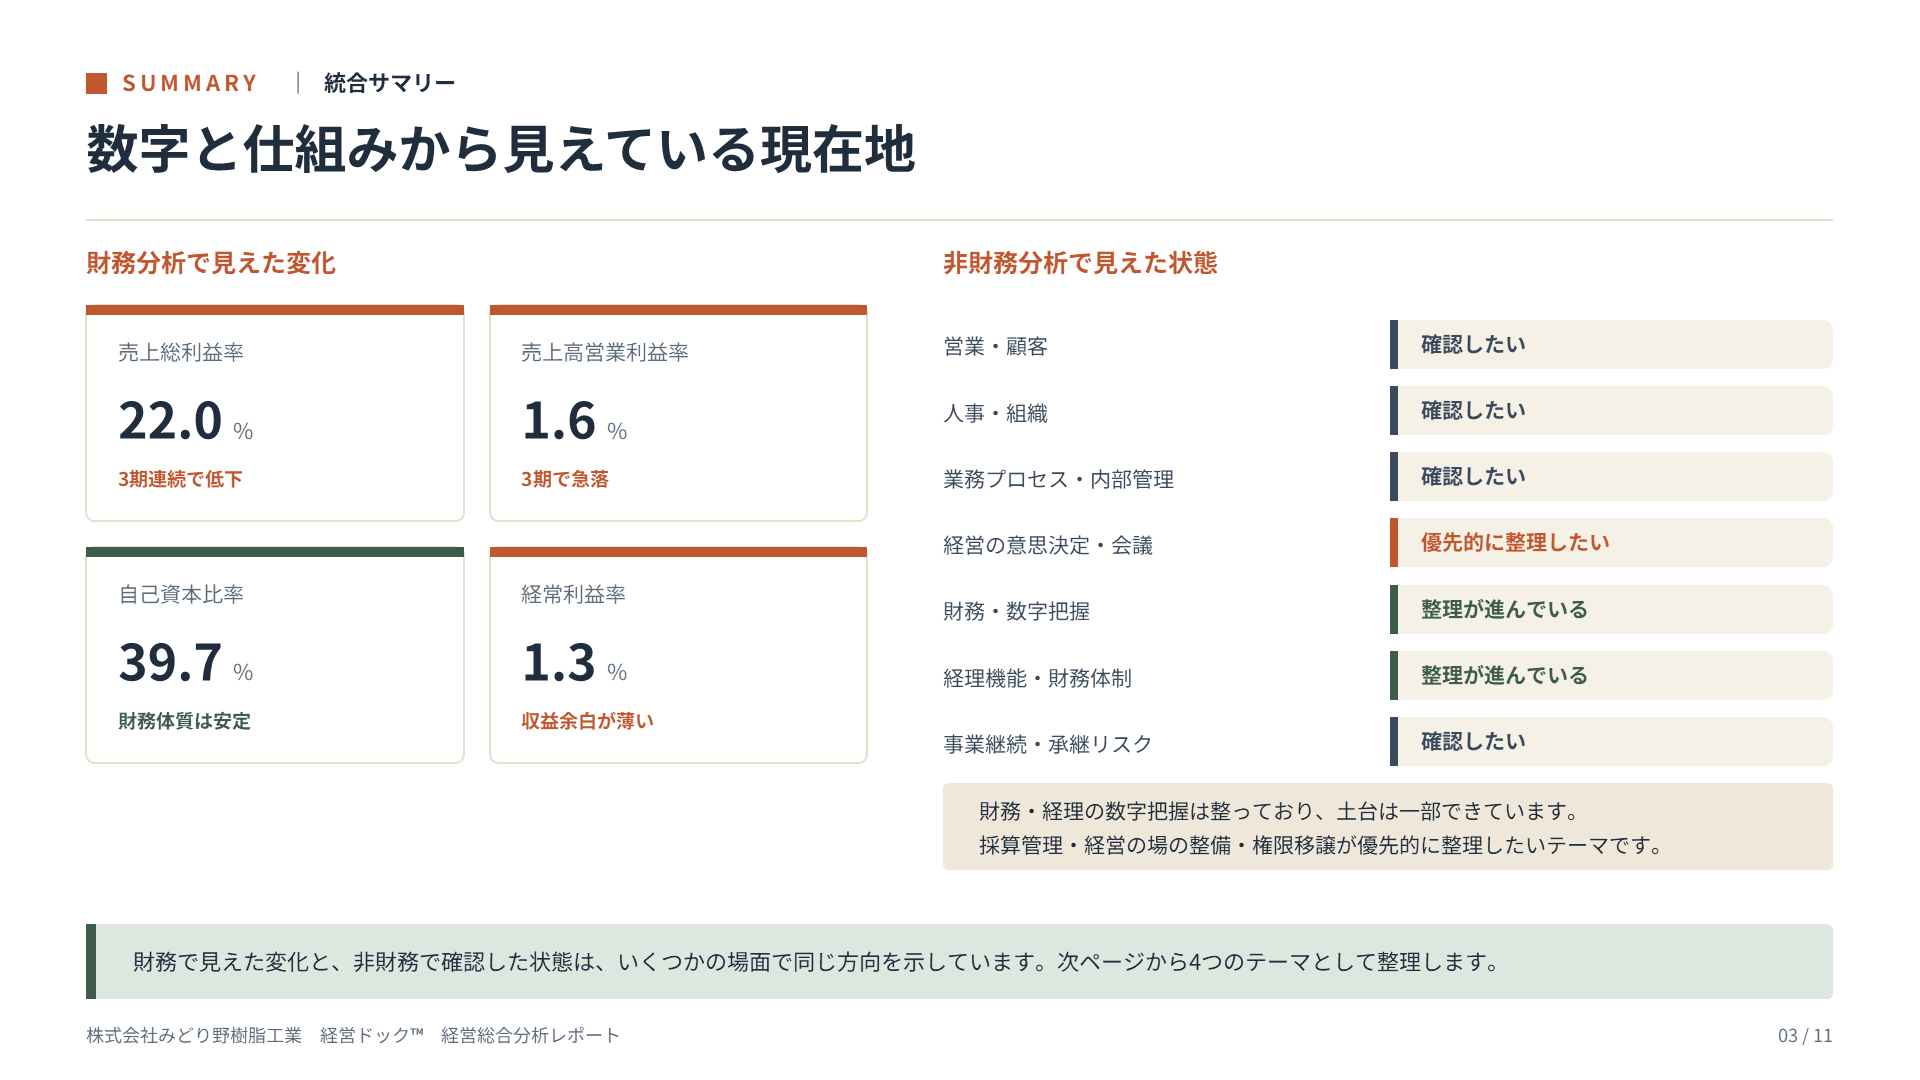The width and height of the screenshot is (1920, 1080).
Task: Click the orange square beside SUMMARY
Action: [x=96, y=83]
